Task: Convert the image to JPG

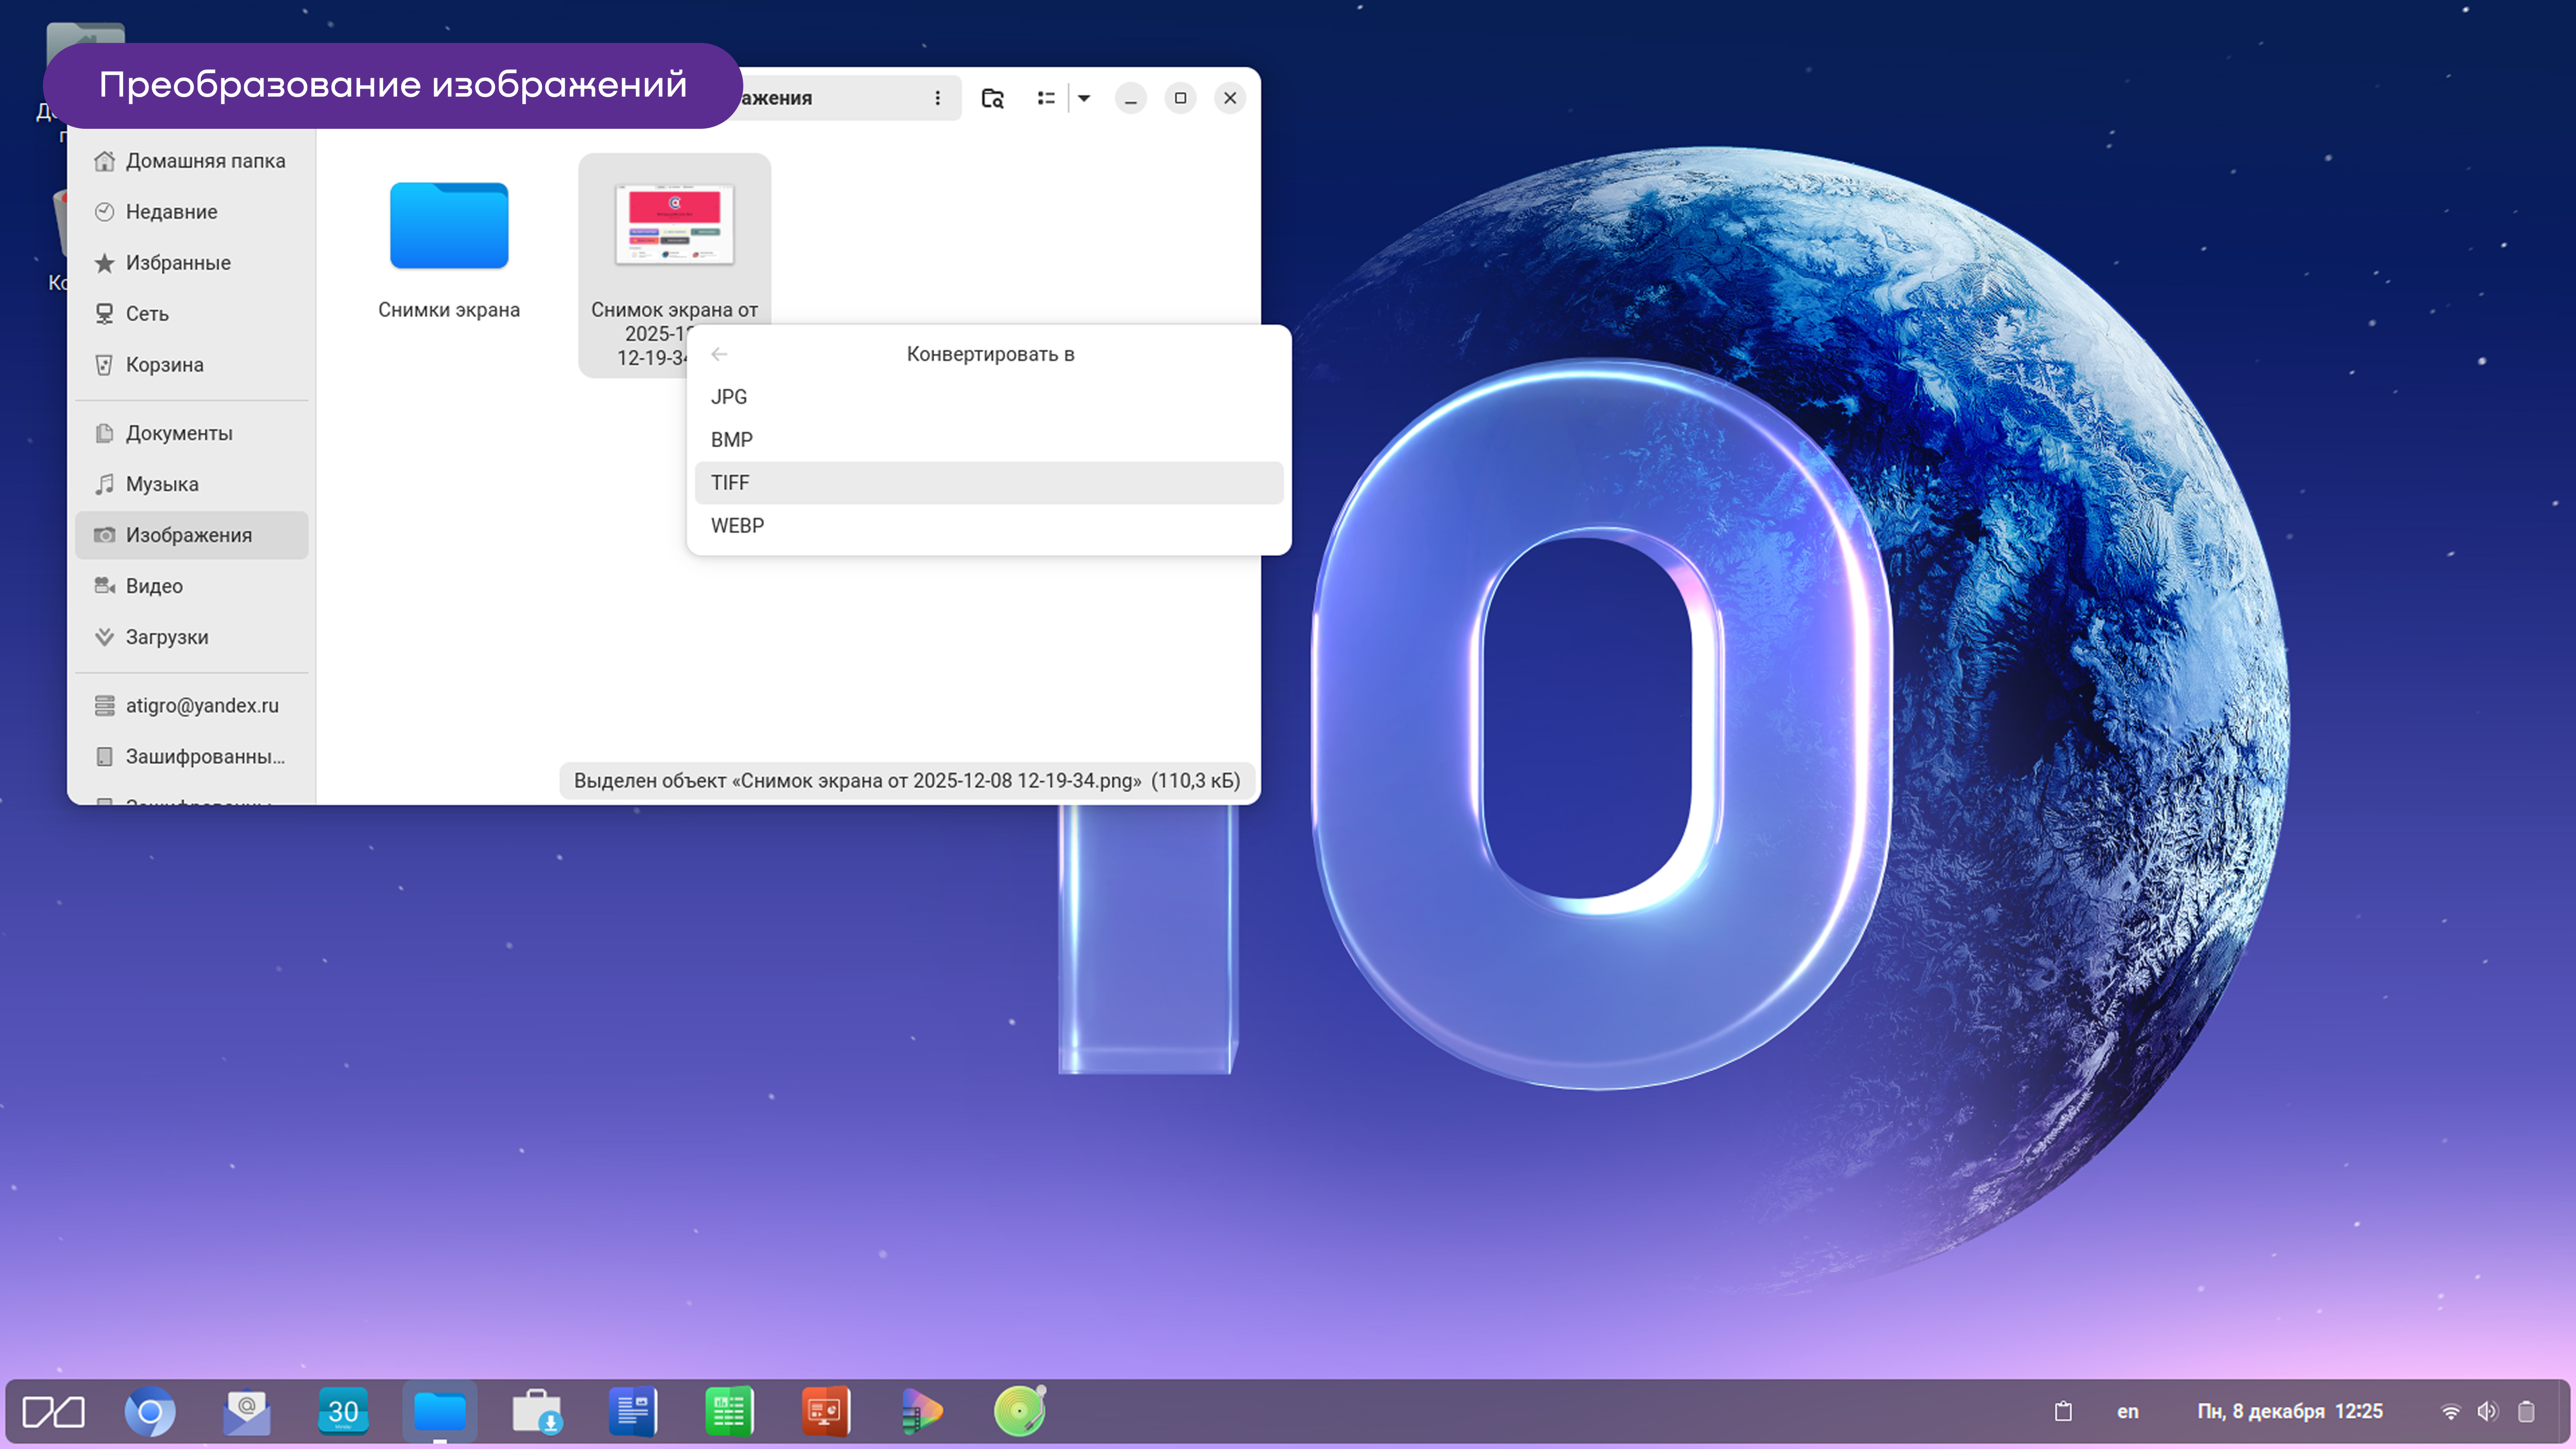Action: coord(729,397)
